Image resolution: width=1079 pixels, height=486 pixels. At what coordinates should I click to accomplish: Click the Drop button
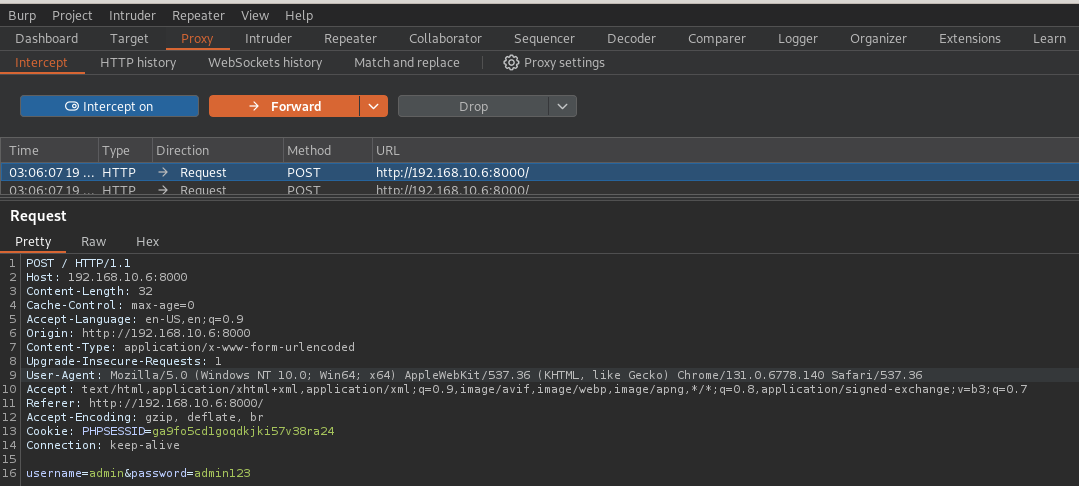(x=473, y=106)
